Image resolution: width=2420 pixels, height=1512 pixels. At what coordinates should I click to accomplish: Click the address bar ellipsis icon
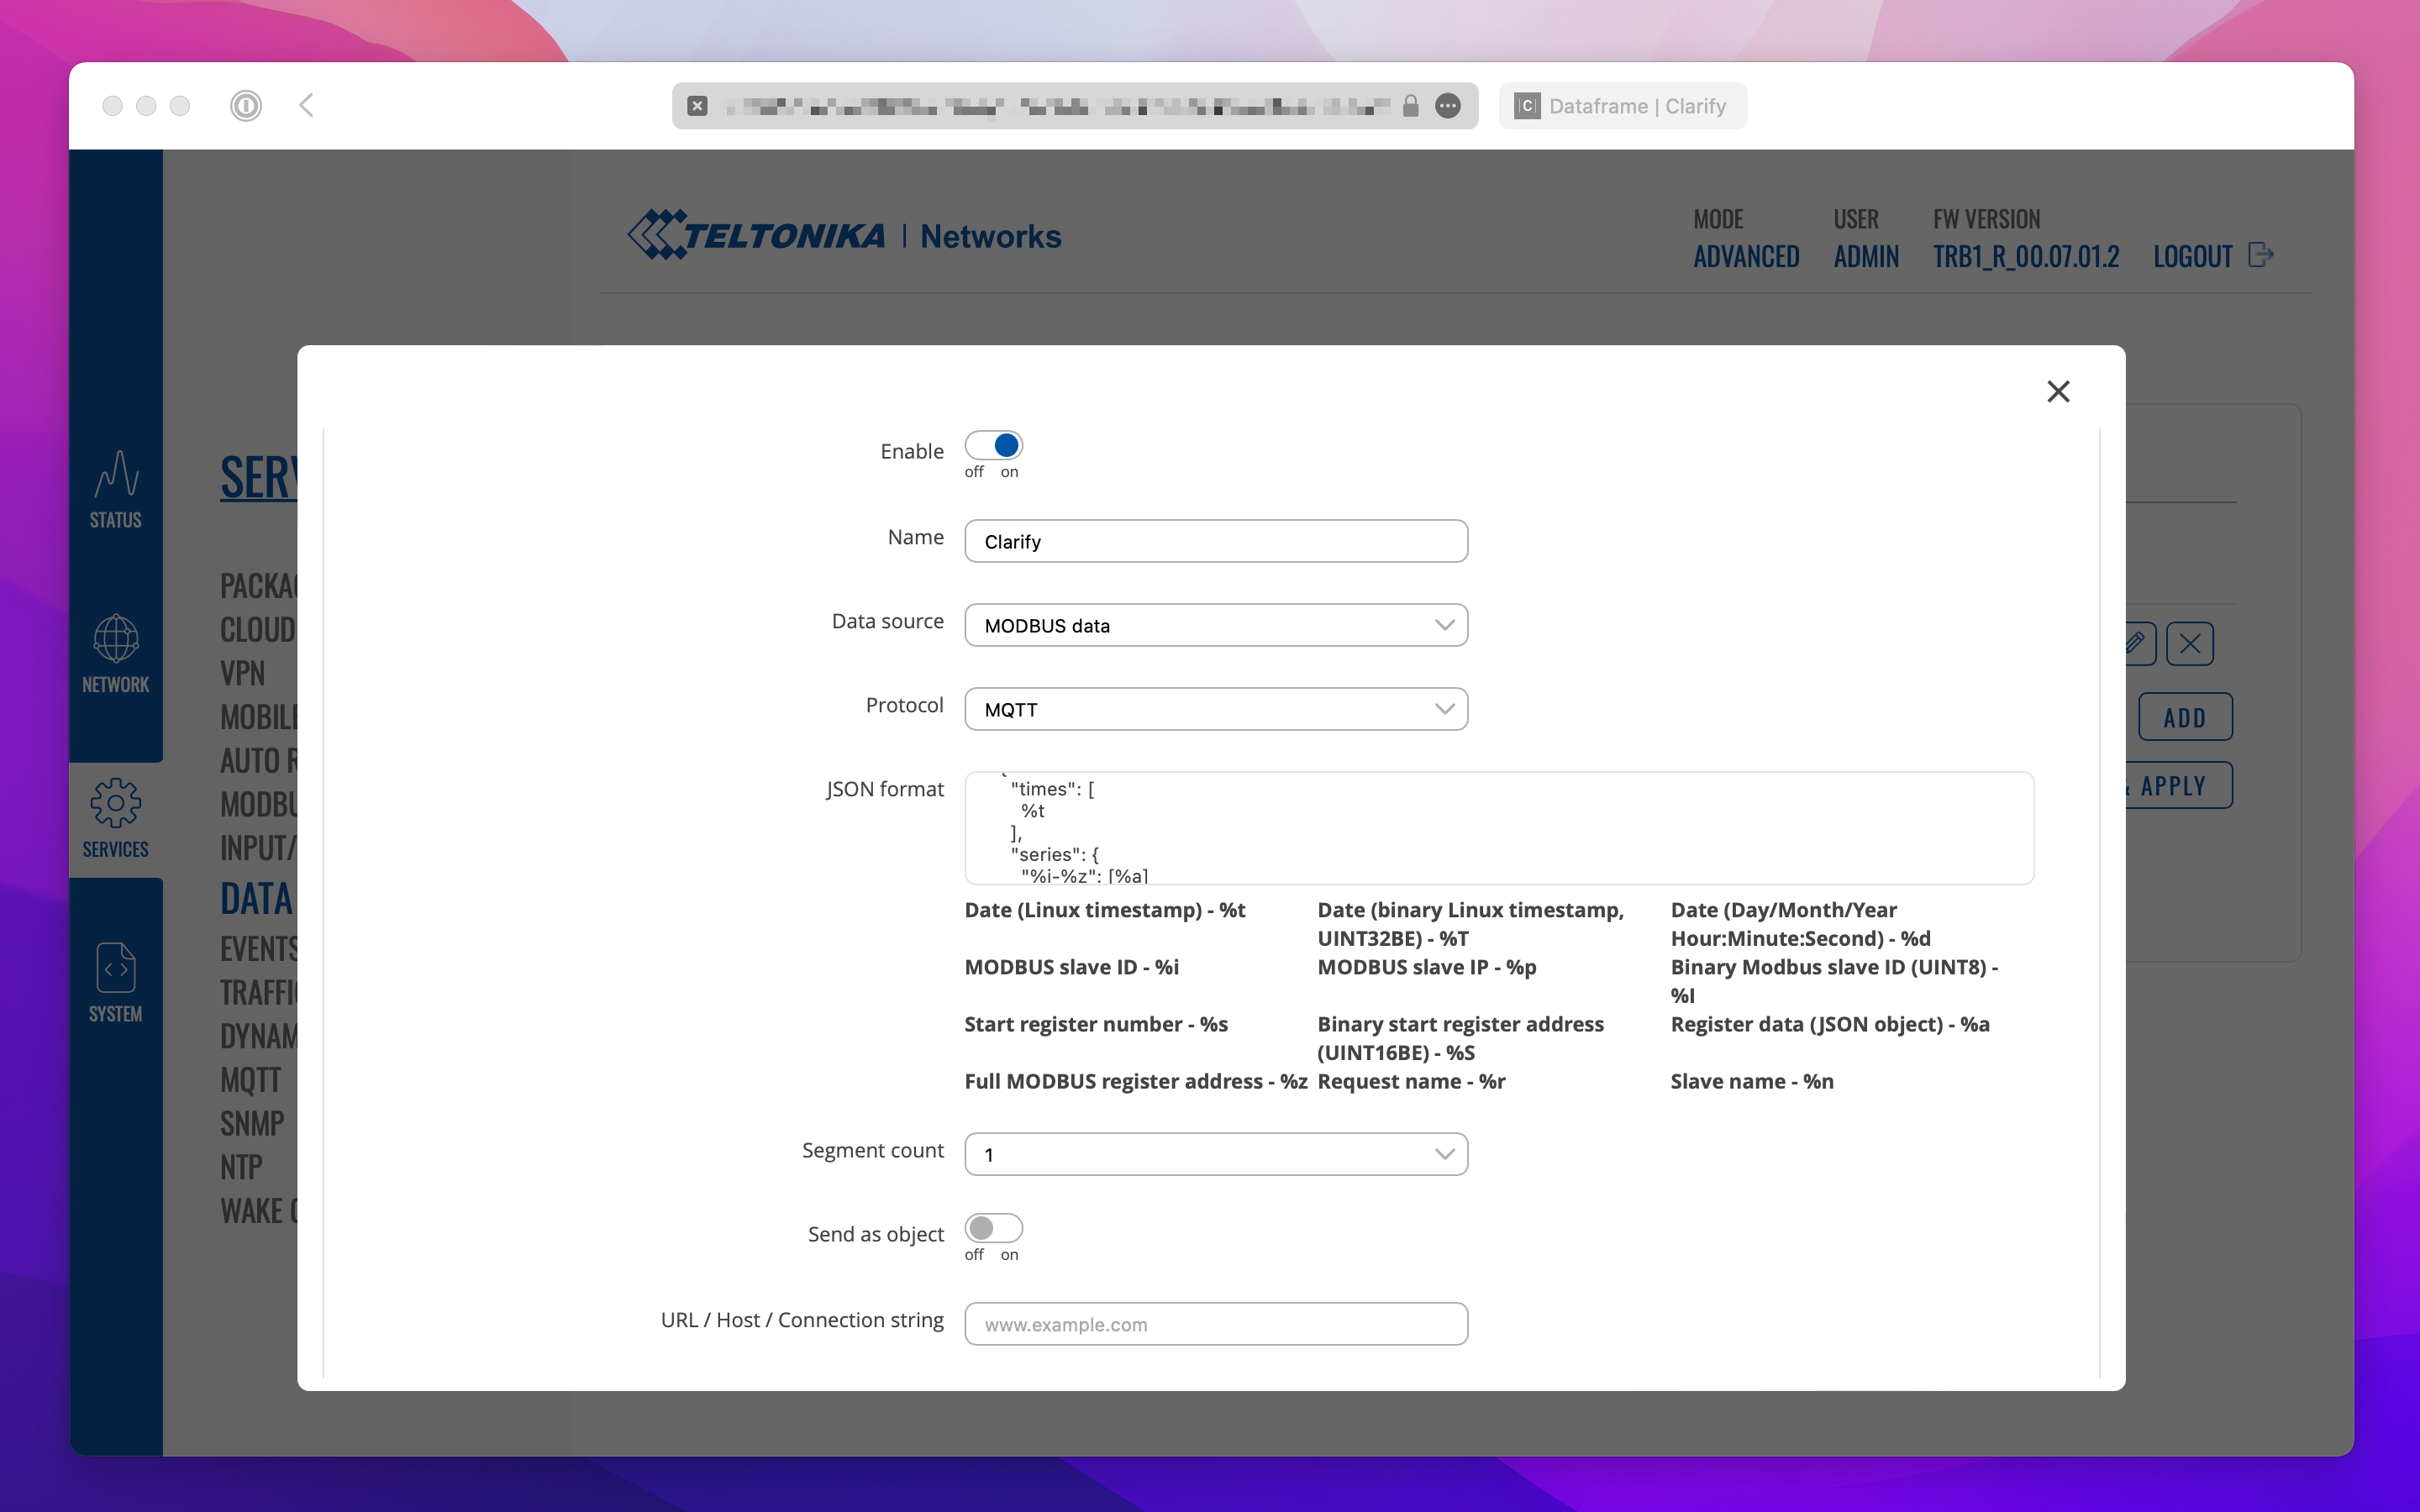click(x=1447, y=106)
